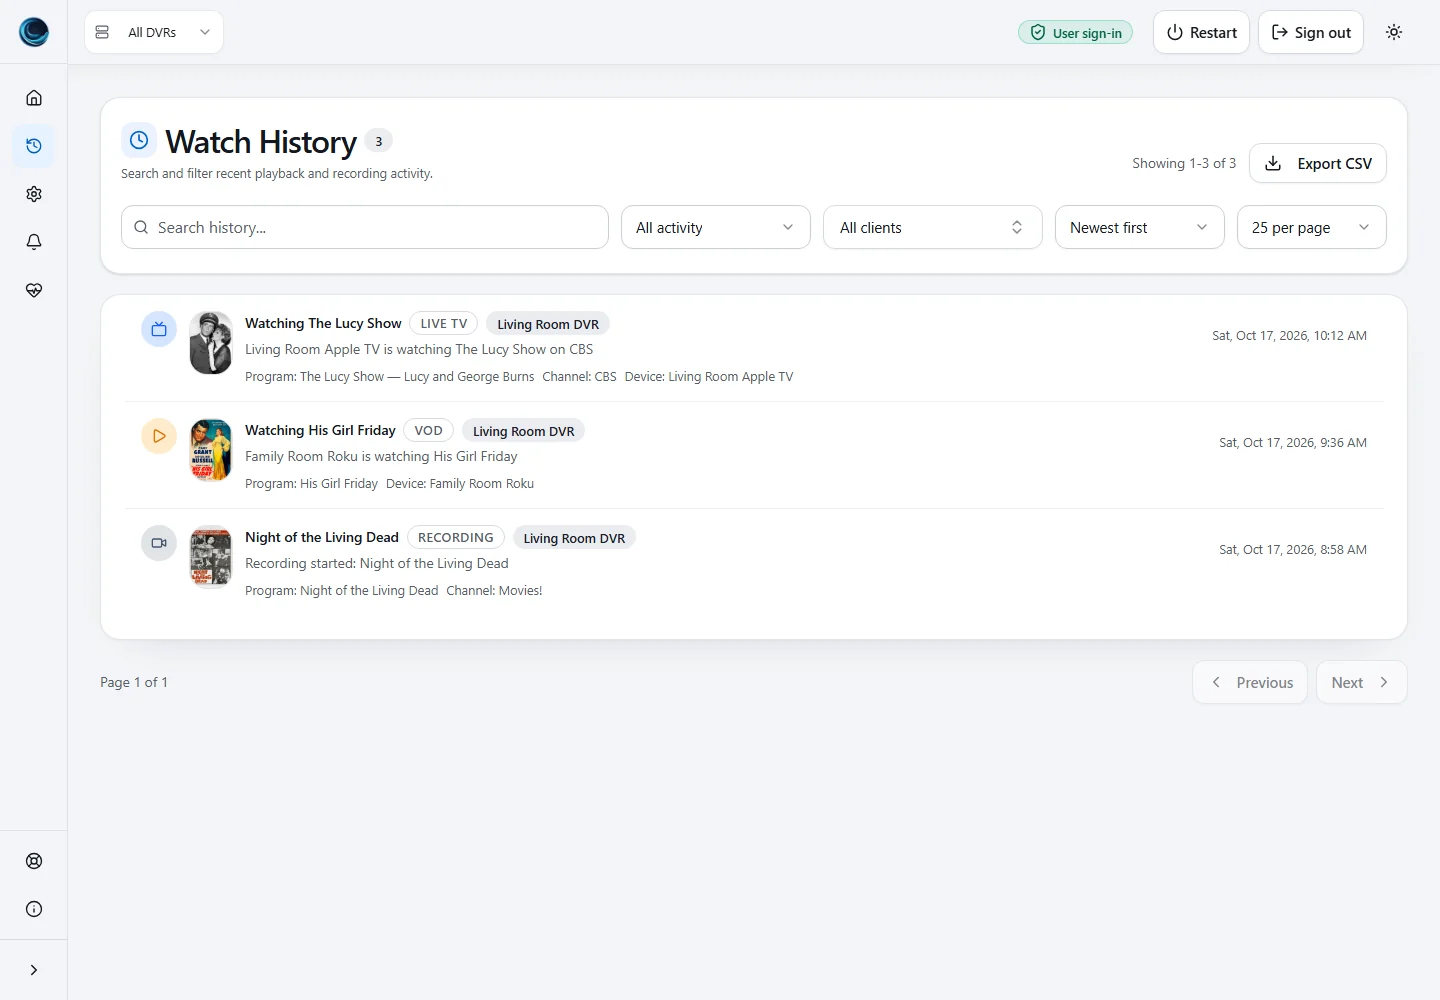Screen dimensions: 1440x1000
Task: Click the "Sat, Oct 17, 2026, 10:12 AM" timestamp
Action: (1289, 336)
